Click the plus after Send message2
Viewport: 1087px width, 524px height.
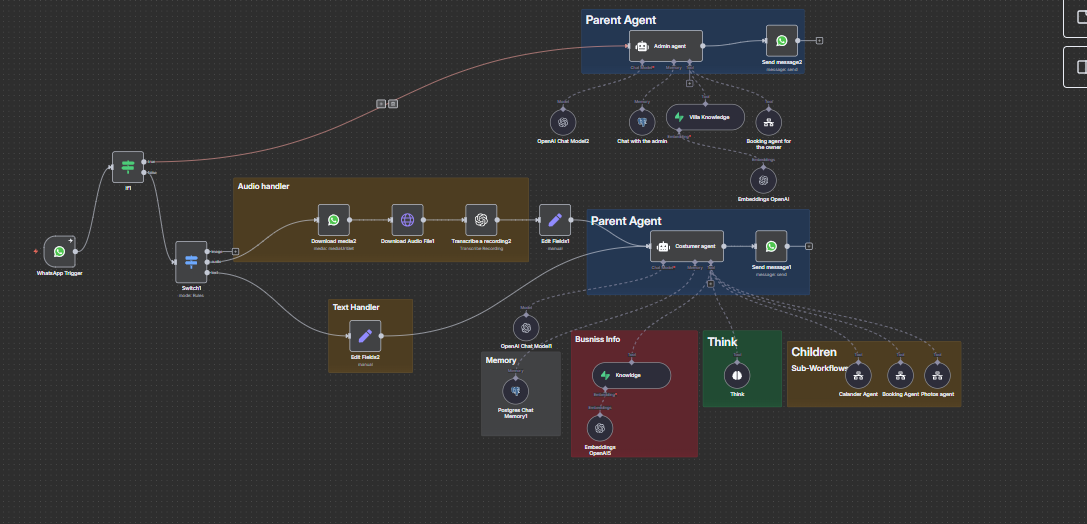tap(820, 40)
